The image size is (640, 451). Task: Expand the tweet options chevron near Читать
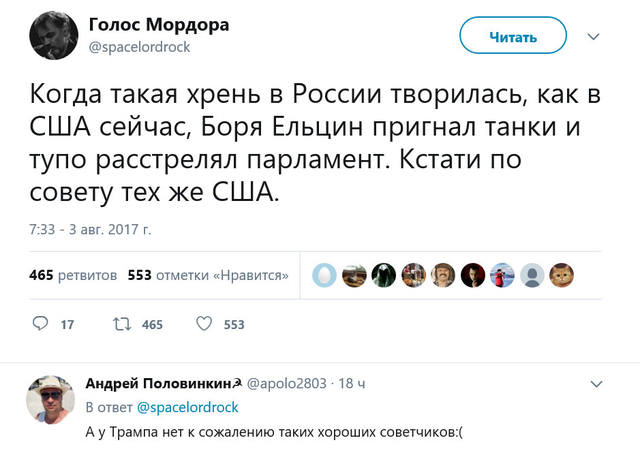(x=593, y=36)
